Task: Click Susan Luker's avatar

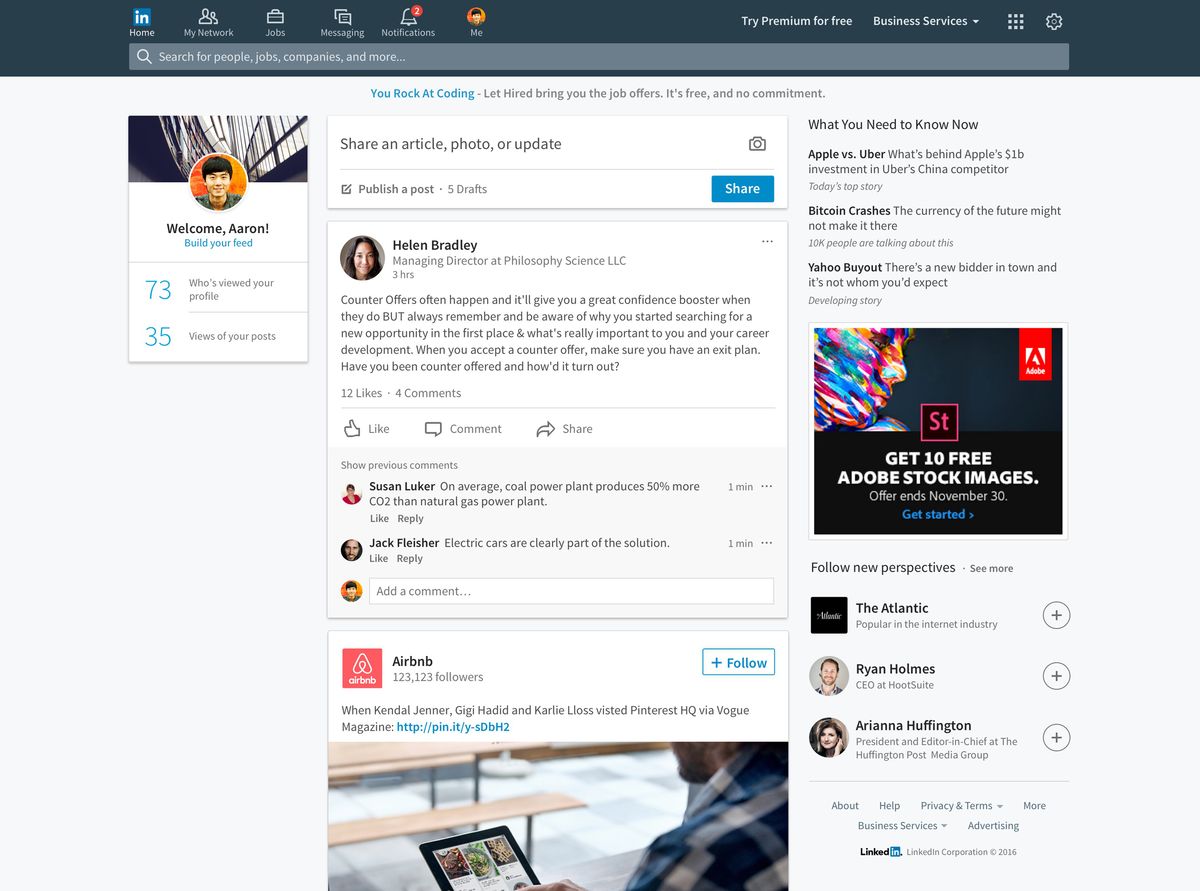Action: [351, 493]
